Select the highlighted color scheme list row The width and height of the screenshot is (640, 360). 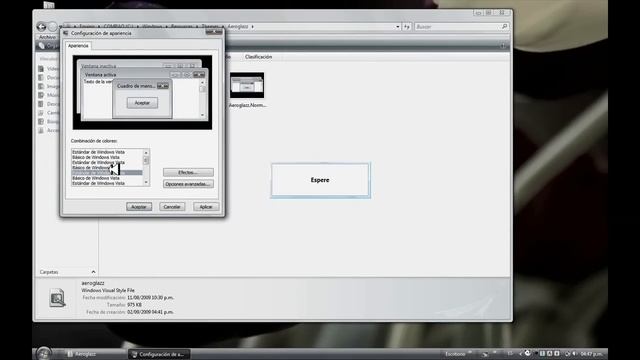[107, 173]
